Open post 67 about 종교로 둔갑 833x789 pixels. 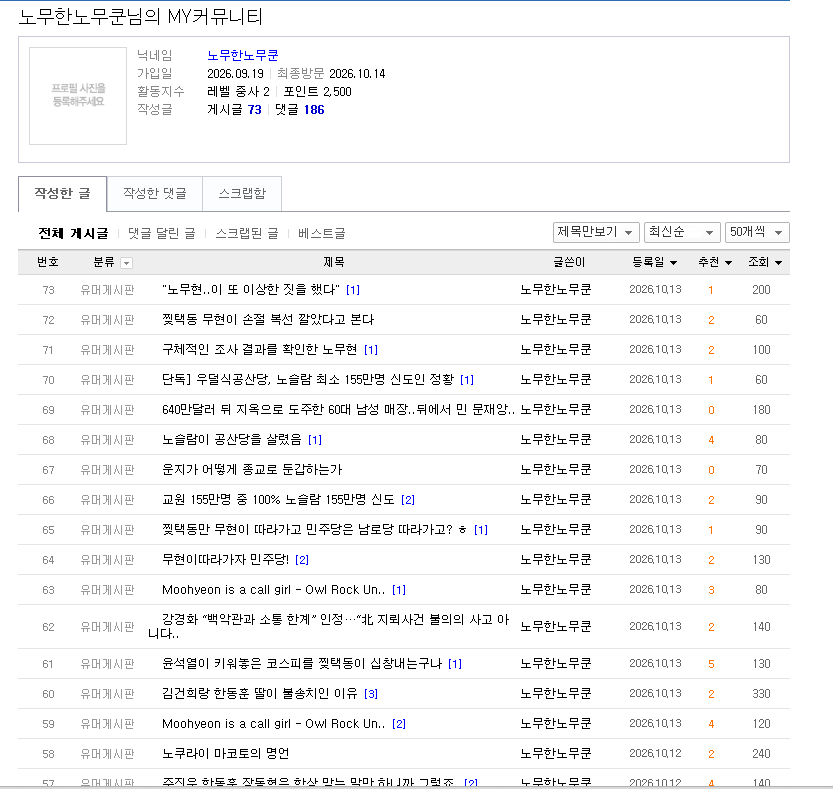[252, 470]
